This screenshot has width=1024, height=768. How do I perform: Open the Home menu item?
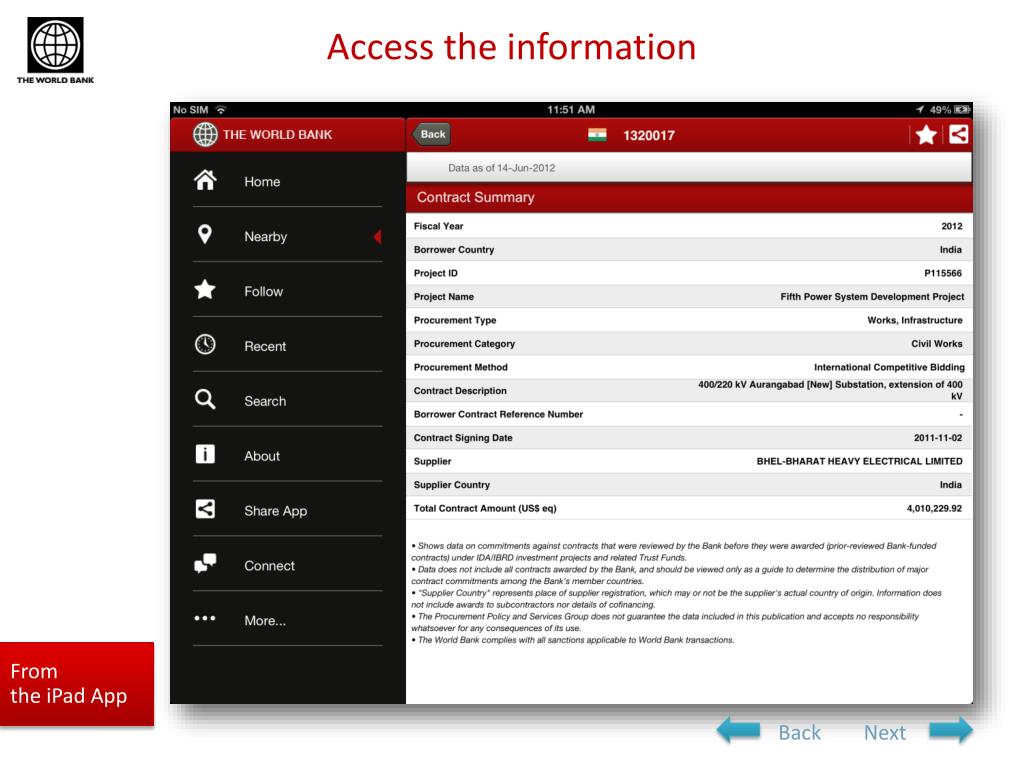287,182
